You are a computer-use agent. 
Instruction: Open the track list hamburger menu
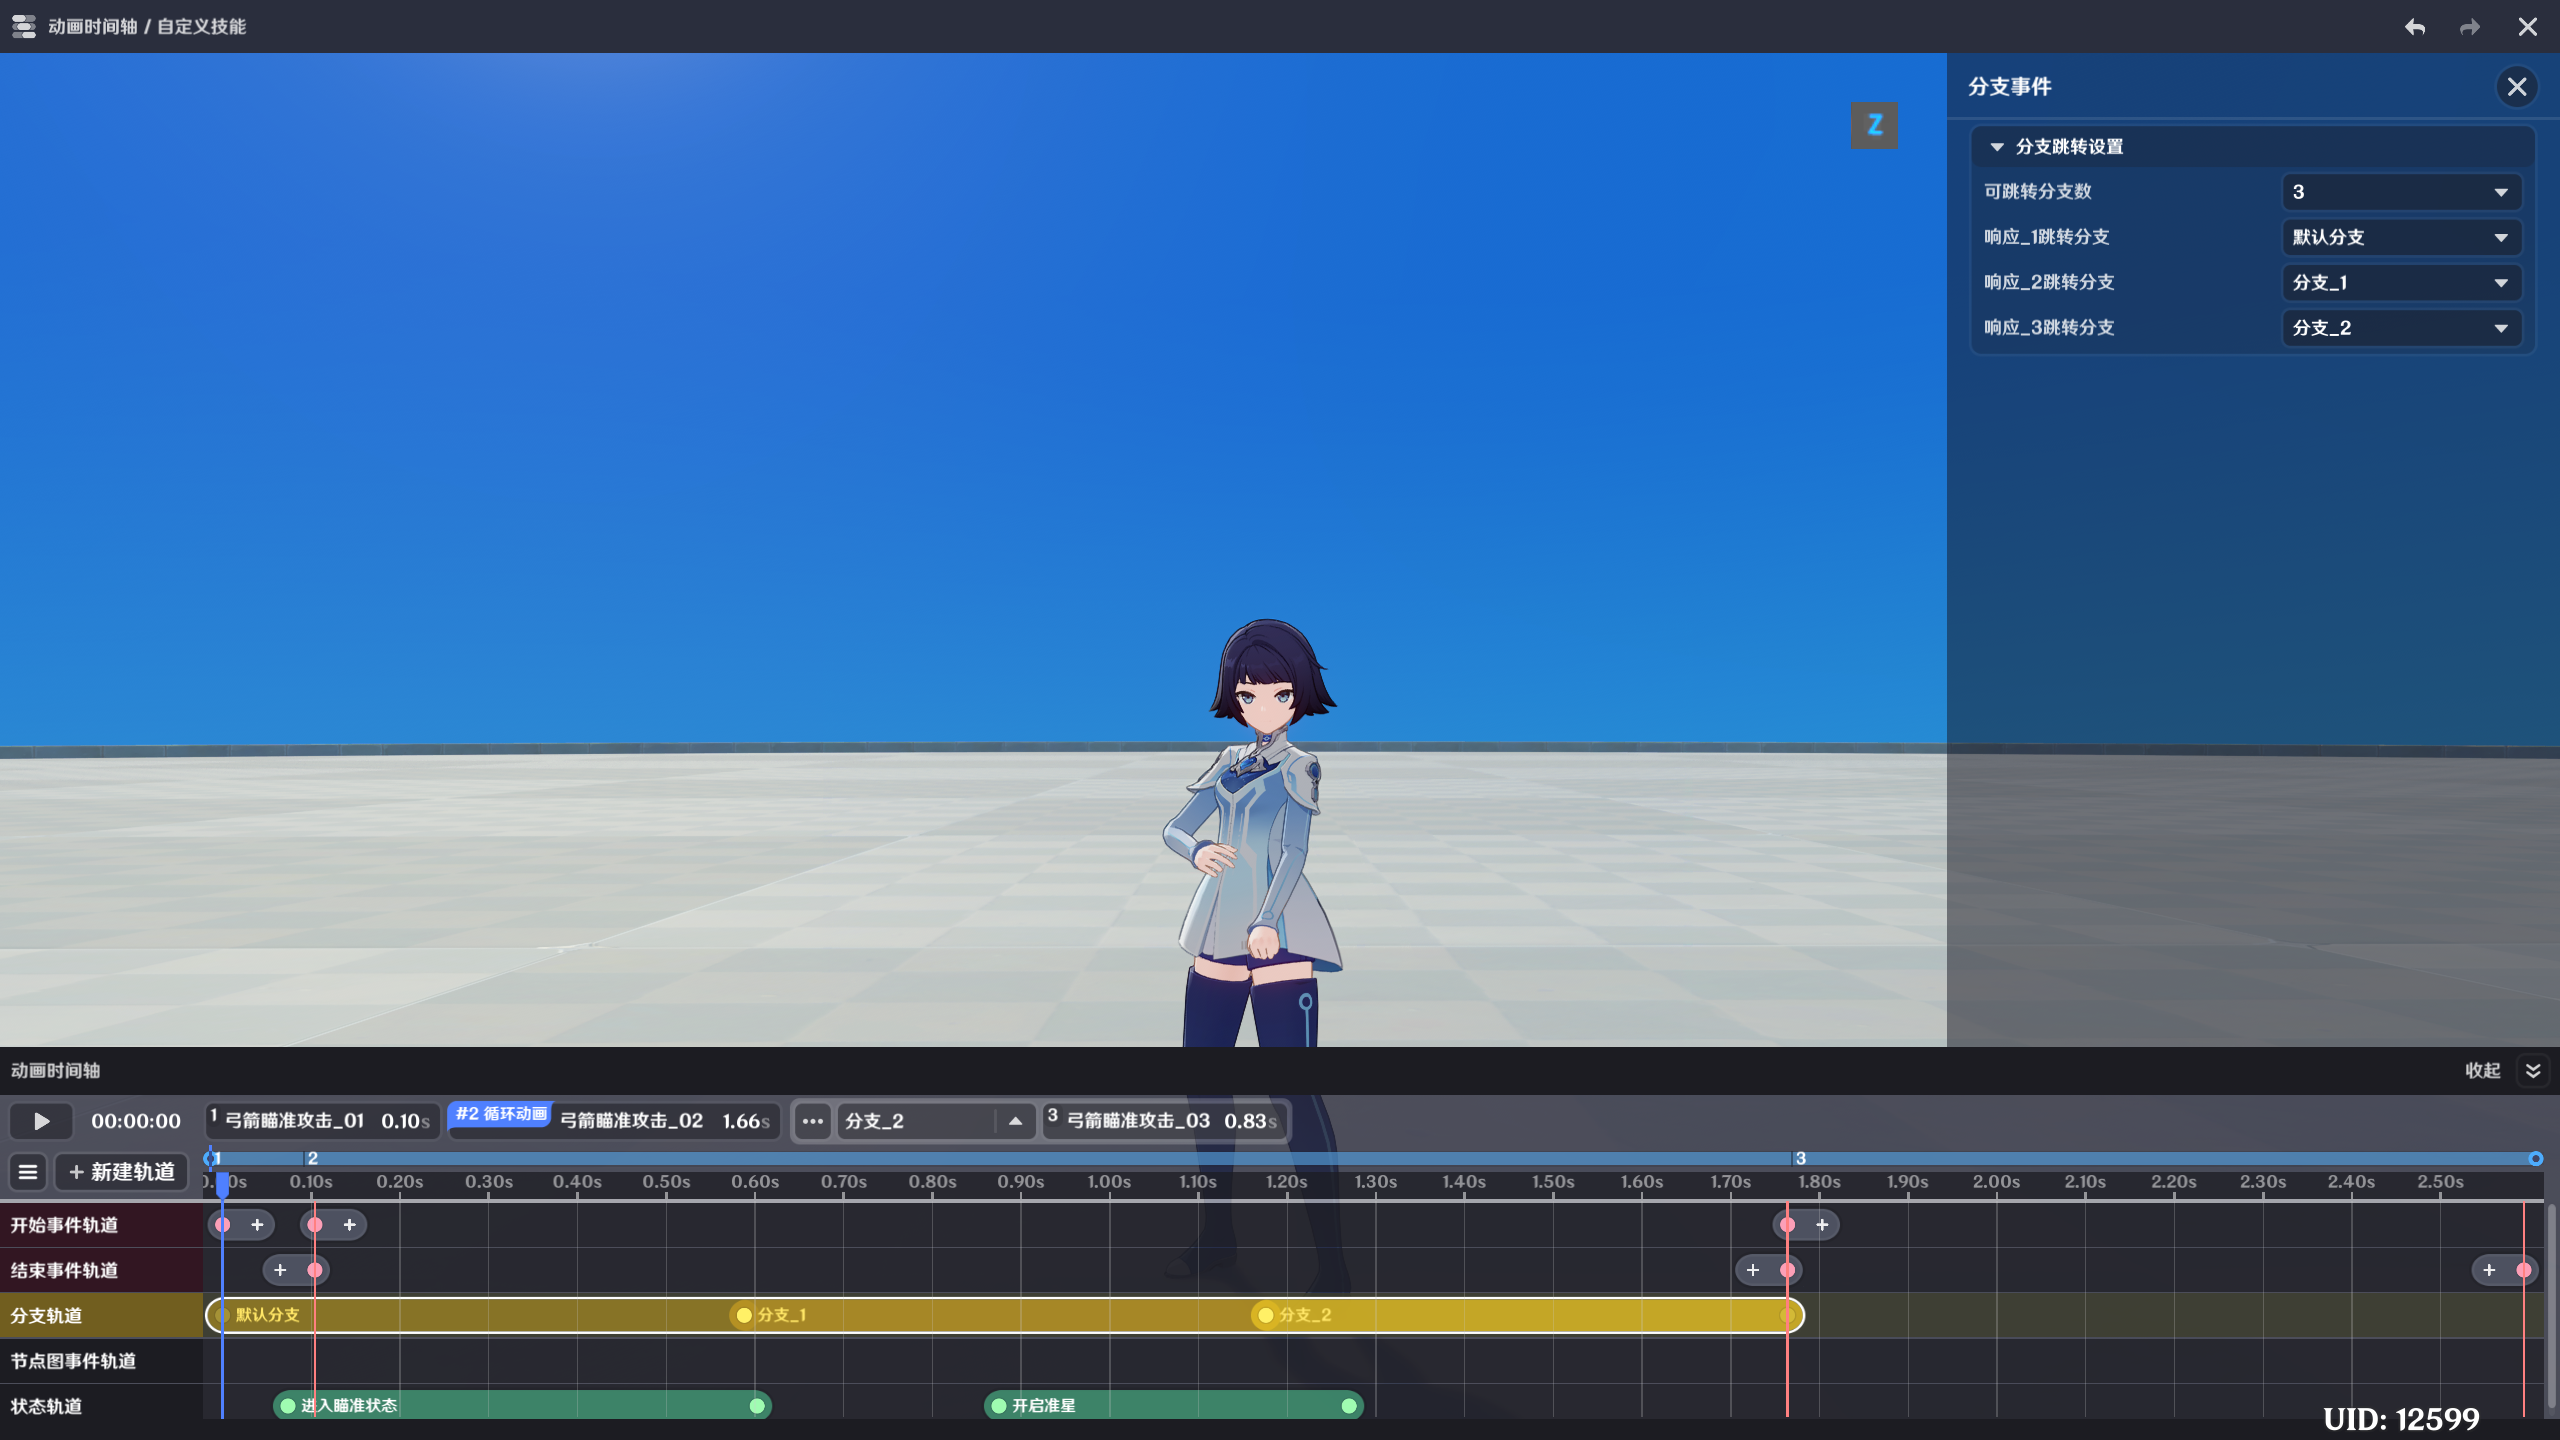click(x=28, y=1172)
